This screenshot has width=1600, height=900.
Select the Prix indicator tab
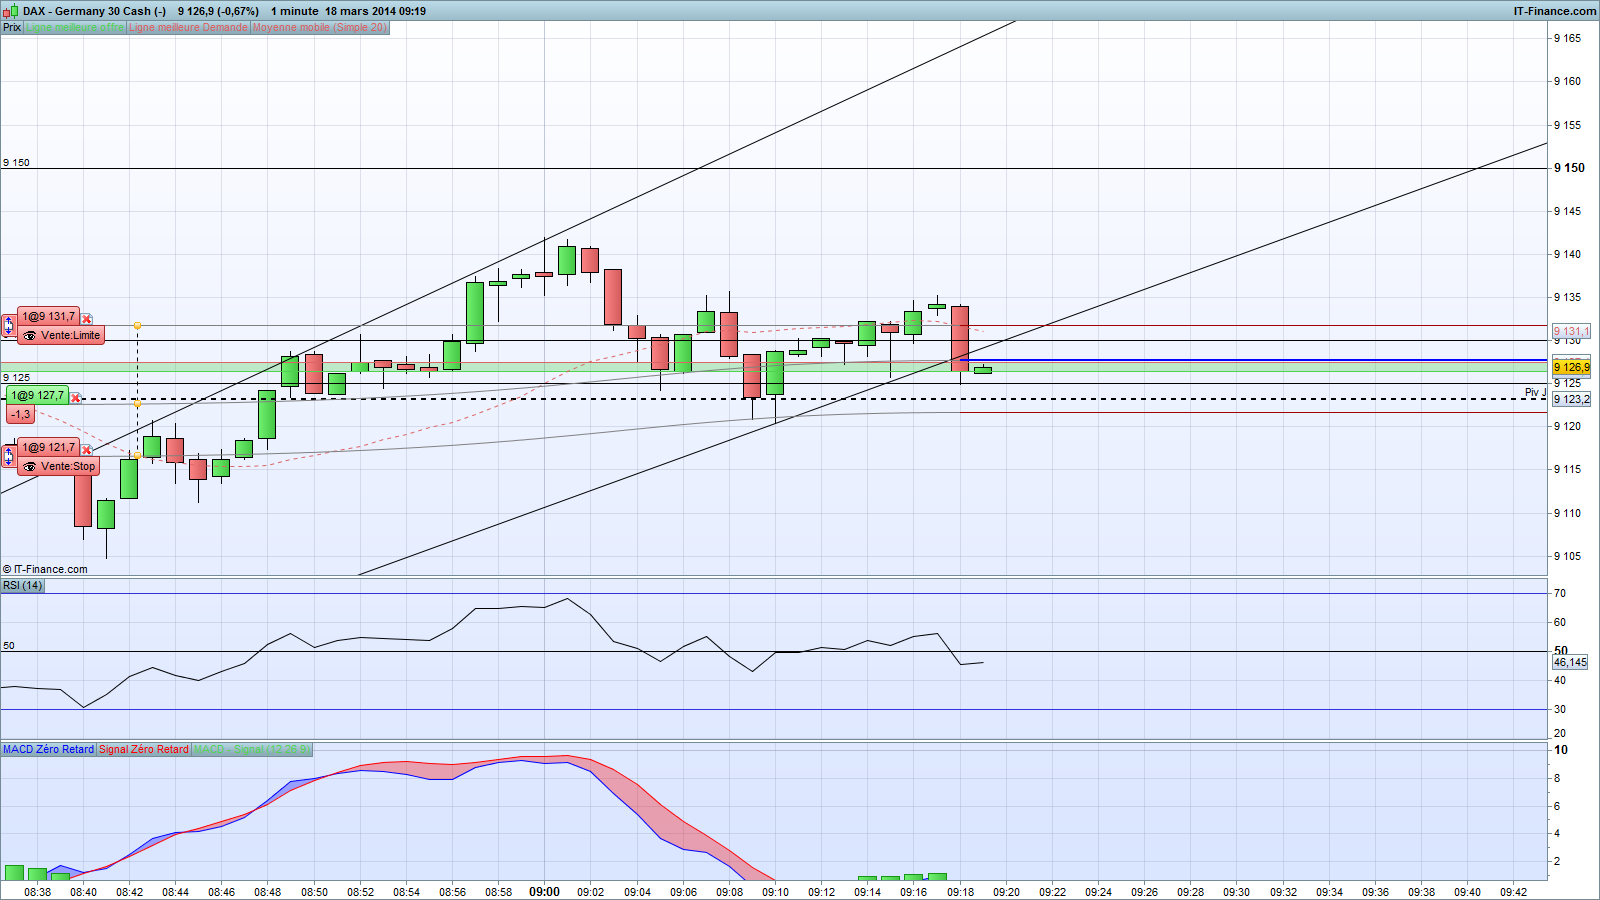(x=12, y=27)
